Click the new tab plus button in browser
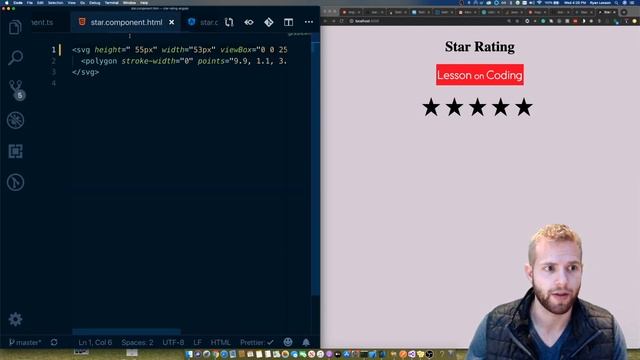Image resolution: width=640 pixels, height=360 pixels. [x=624, y=12]
